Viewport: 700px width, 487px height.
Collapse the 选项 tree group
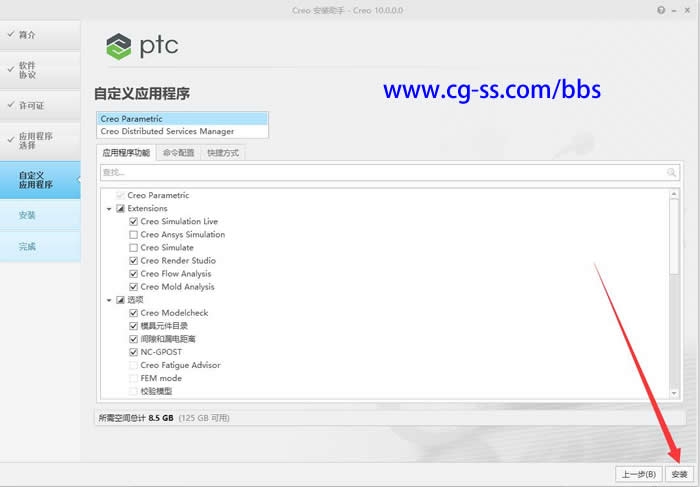tap(108, 300)
